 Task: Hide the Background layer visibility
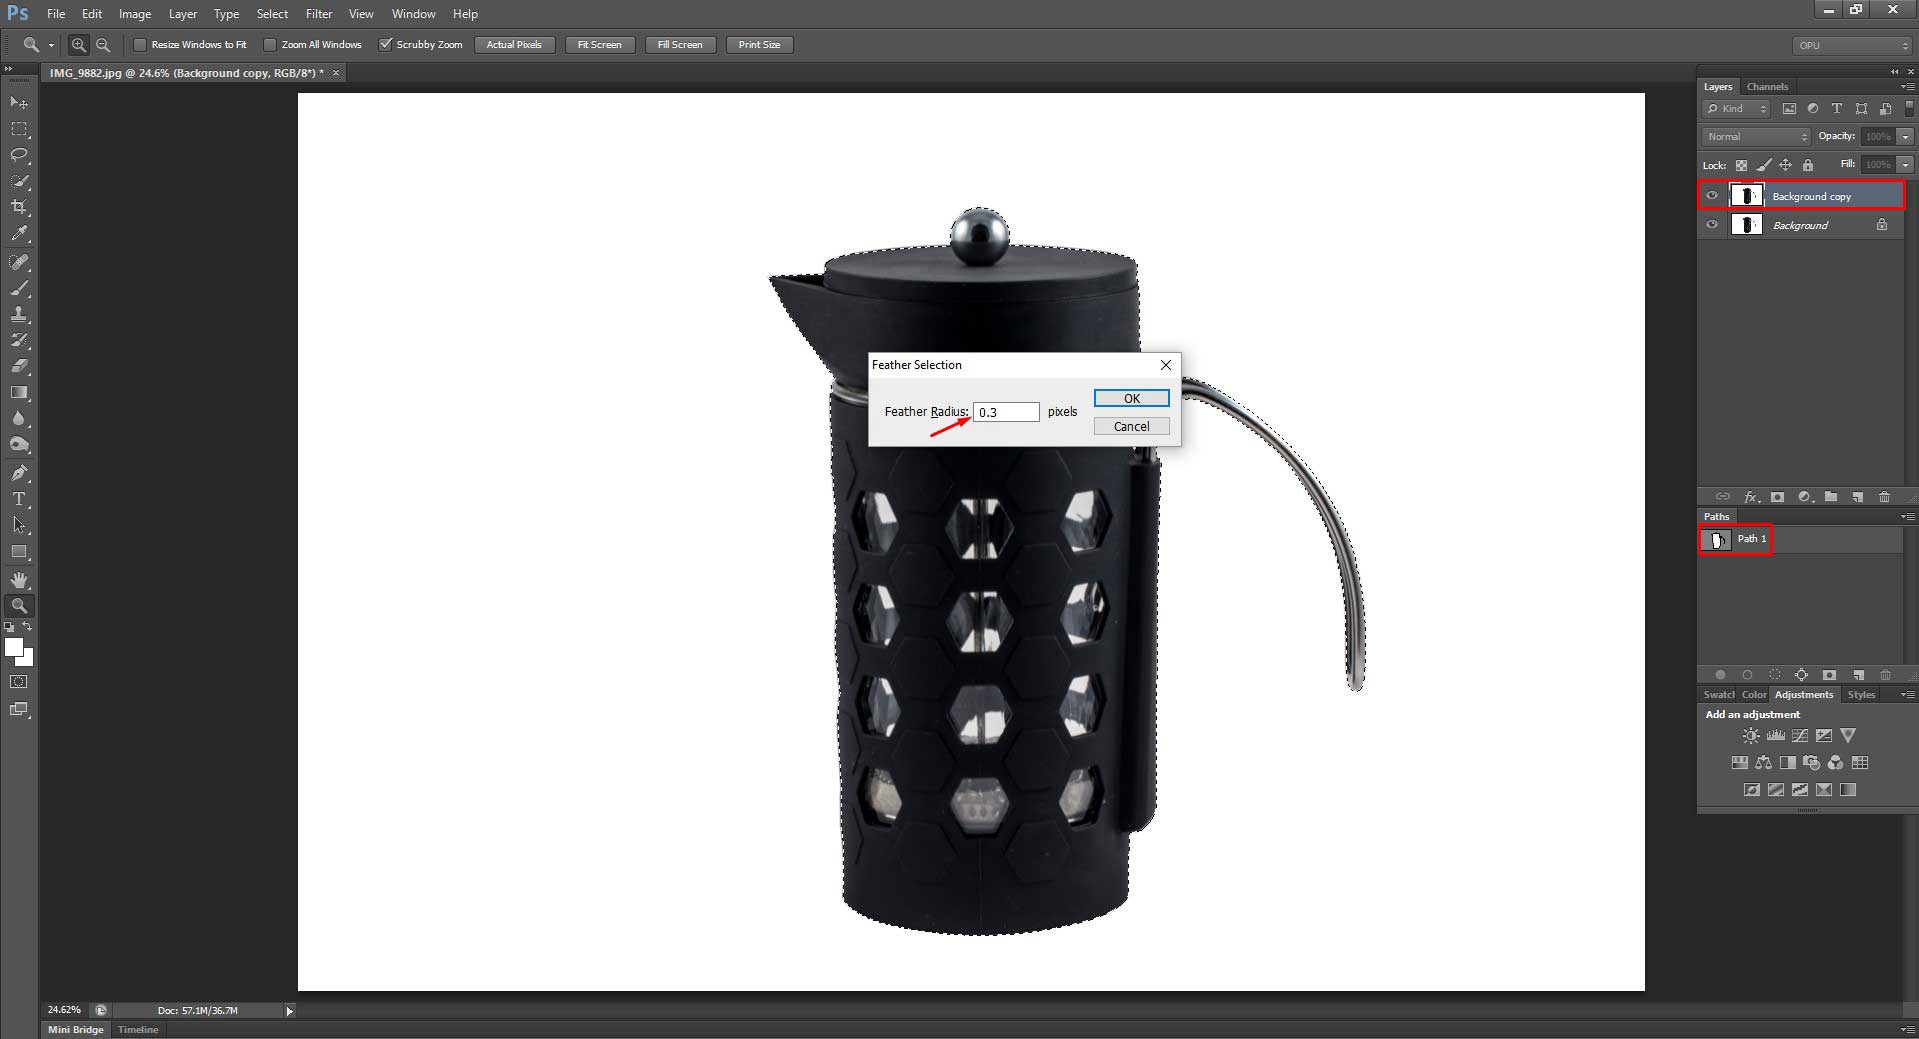click(x=1711, y=225)
